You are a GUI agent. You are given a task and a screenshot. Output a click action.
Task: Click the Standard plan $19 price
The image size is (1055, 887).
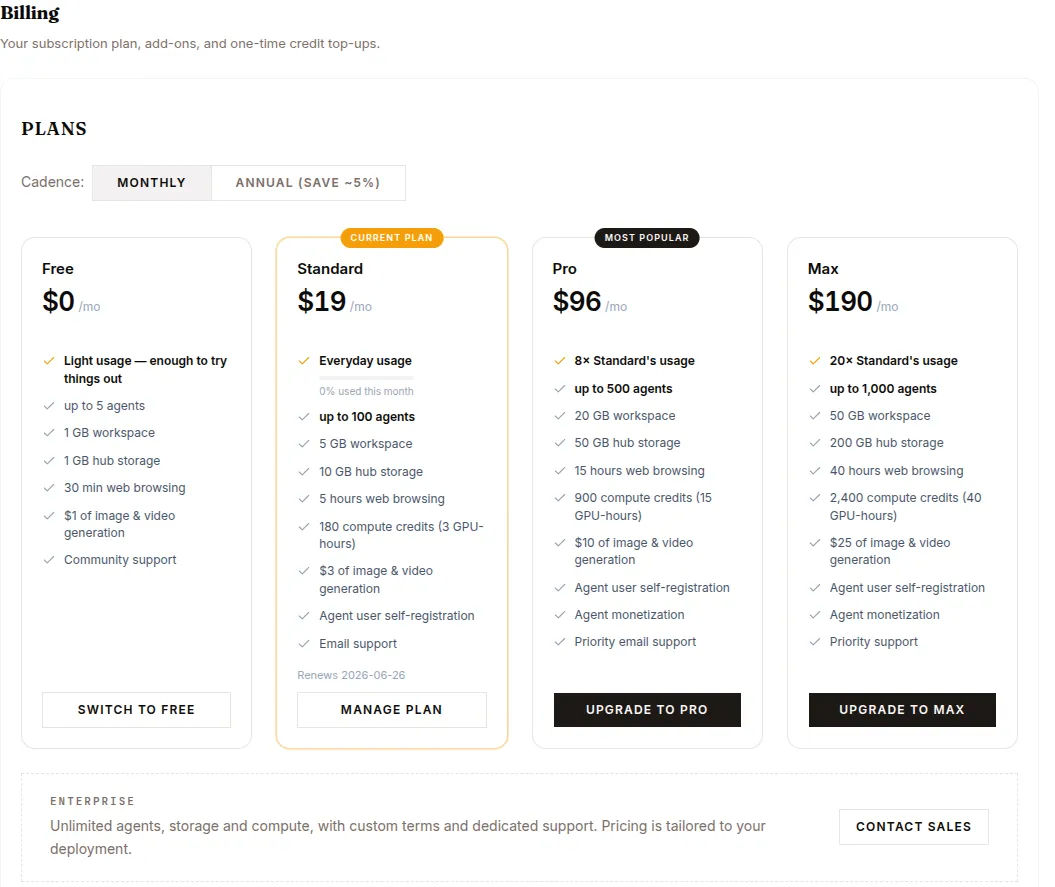coord(322,301)
